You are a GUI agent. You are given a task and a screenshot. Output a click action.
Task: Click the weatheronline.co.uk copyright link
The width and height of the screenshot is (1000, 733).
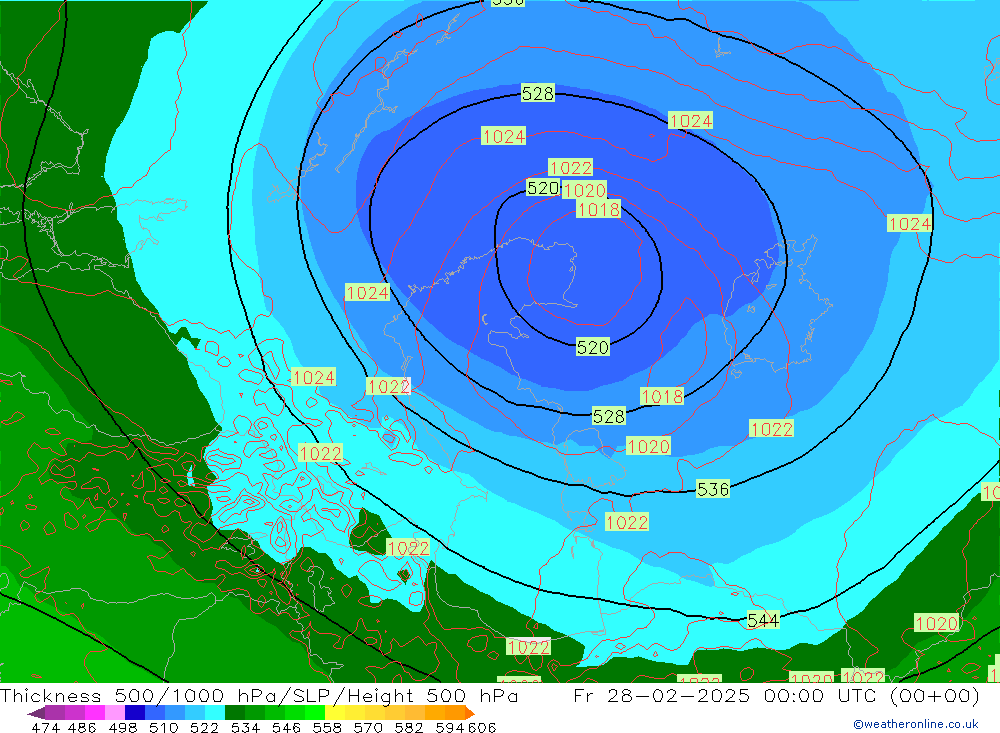click(915, 724)
